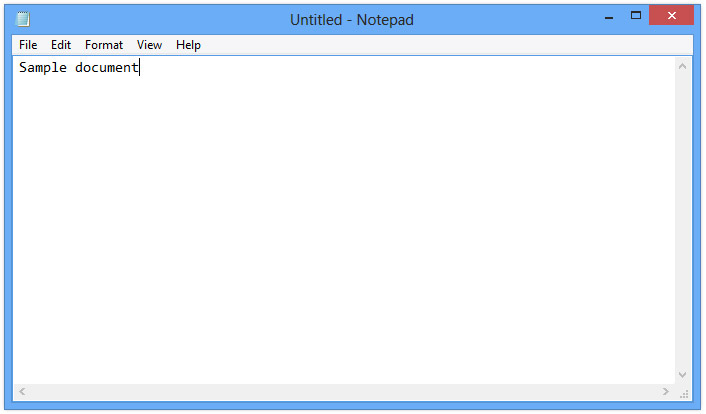The width and height of the screenshot is (706, 414).
Task: Maximize the Notepad window
Action: click(636, 16)
